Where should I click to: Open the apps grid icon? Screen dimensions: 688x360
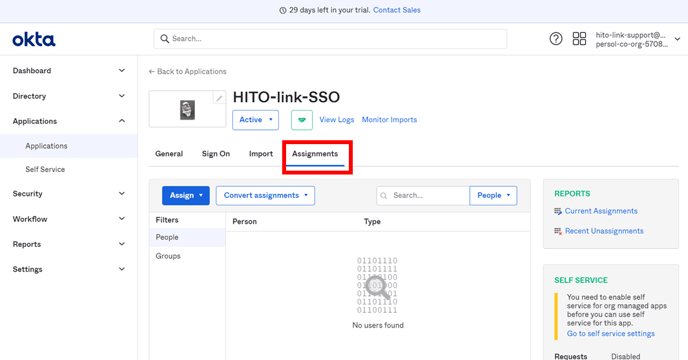pyautogui.click(x=579, y=39)
